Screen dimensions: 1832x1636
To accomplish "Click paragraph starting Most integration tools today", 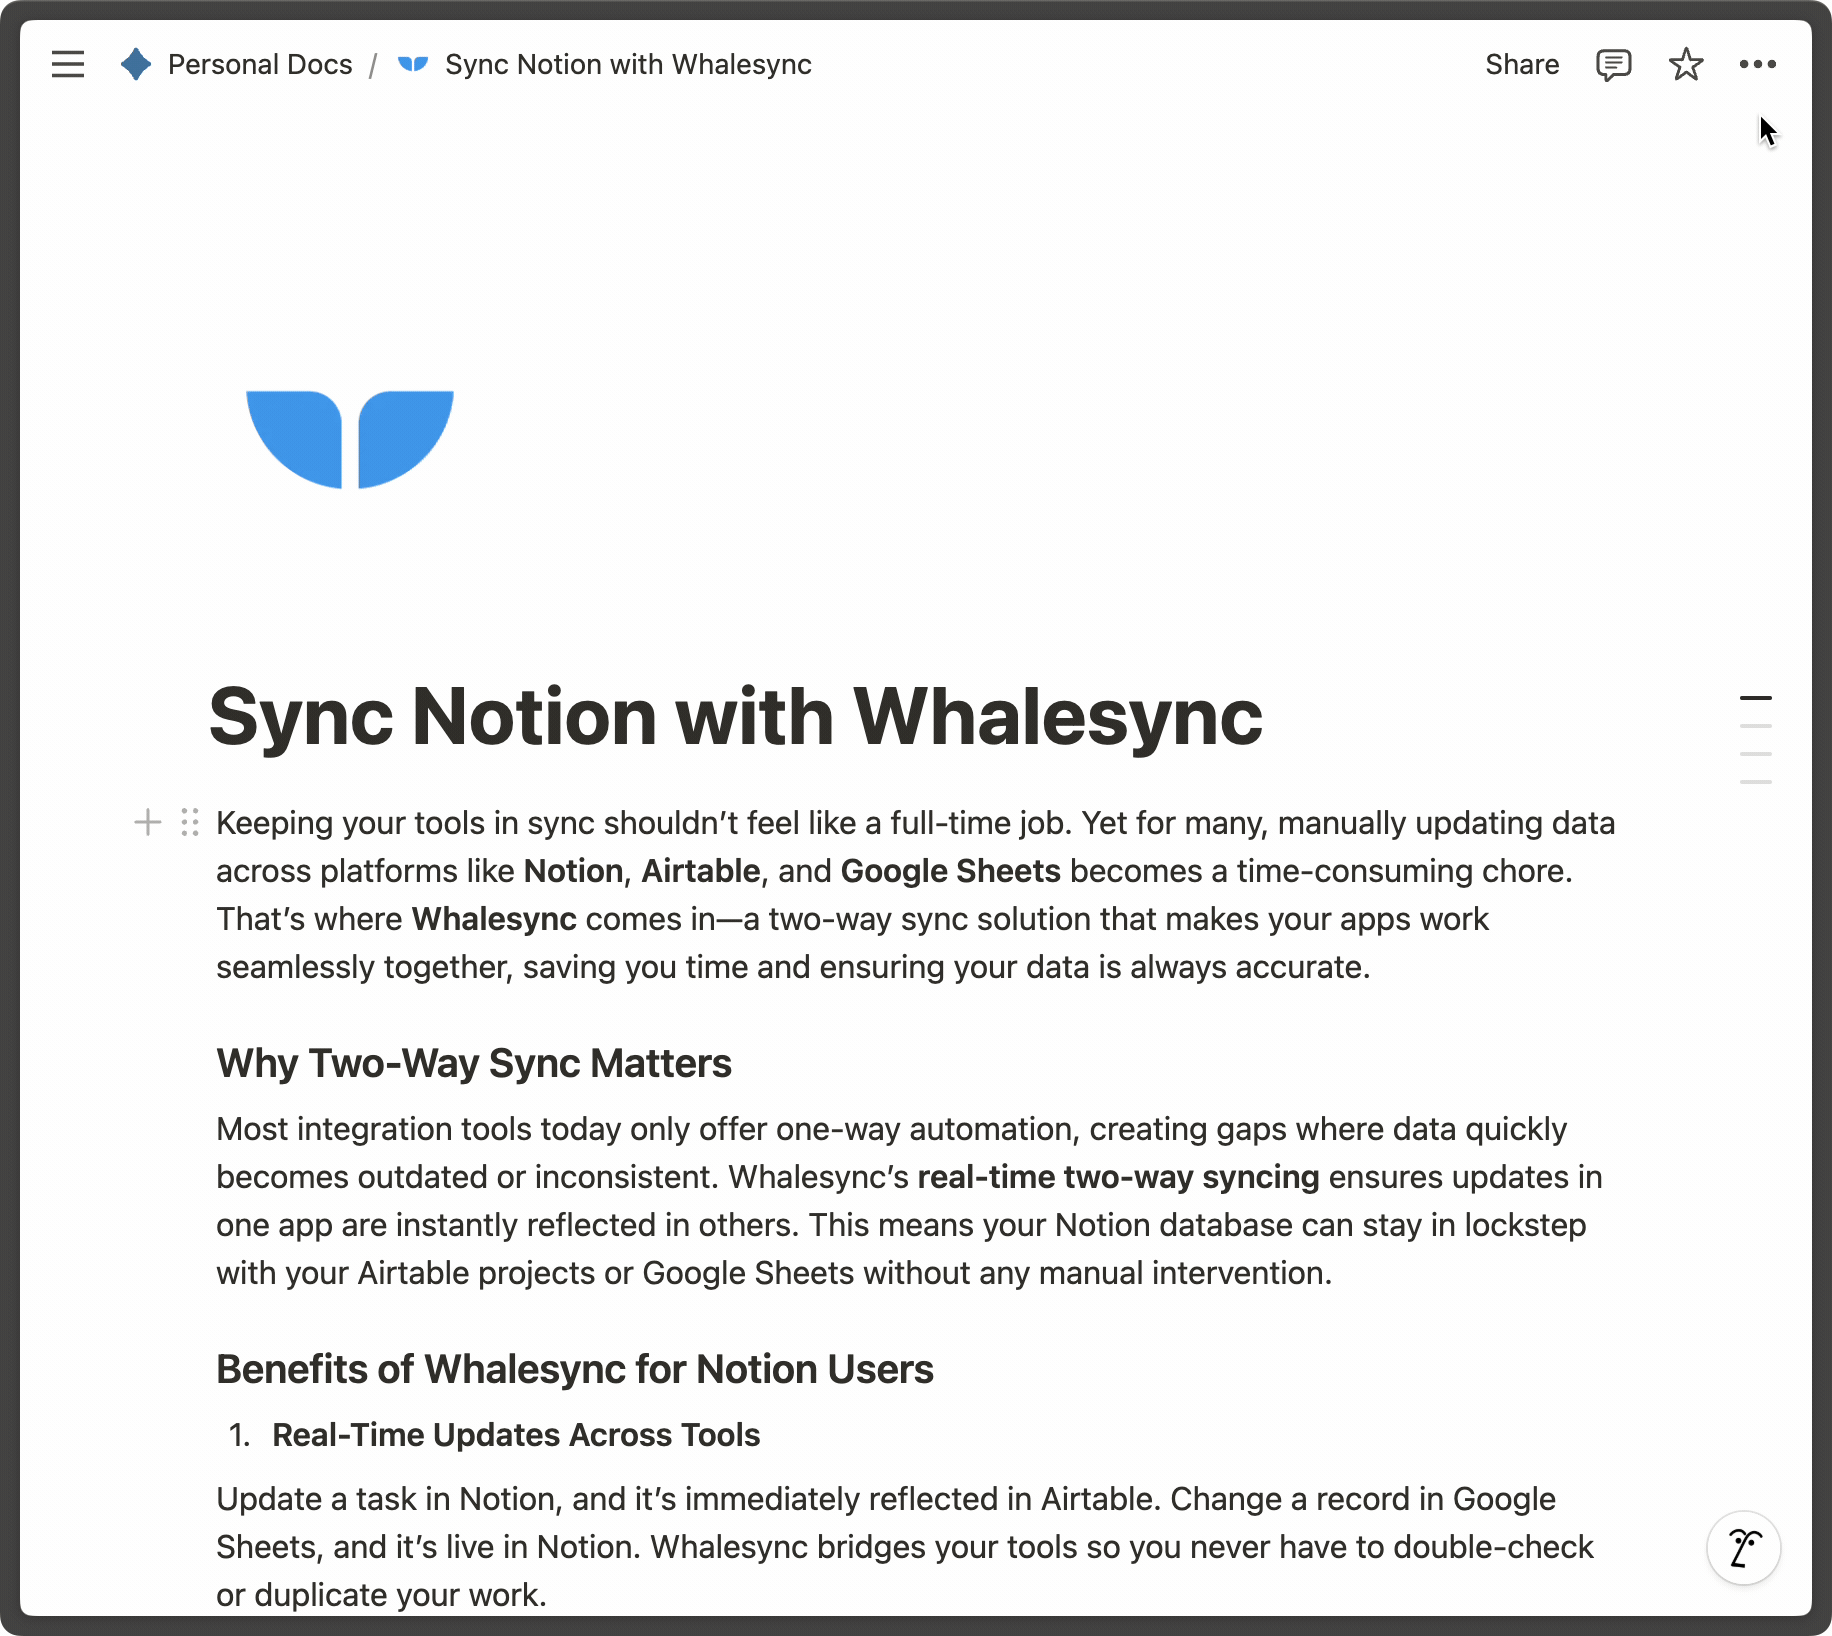I will tap(910, 1201).
